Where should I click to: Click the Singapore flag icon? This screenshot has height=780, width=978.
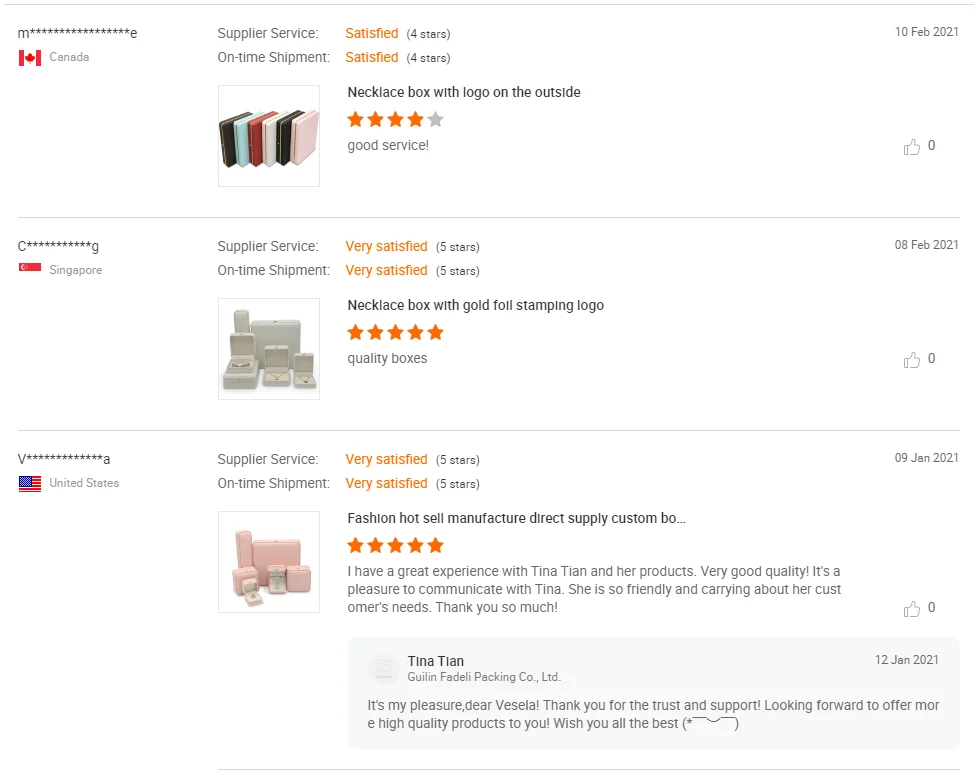point(30,270)
